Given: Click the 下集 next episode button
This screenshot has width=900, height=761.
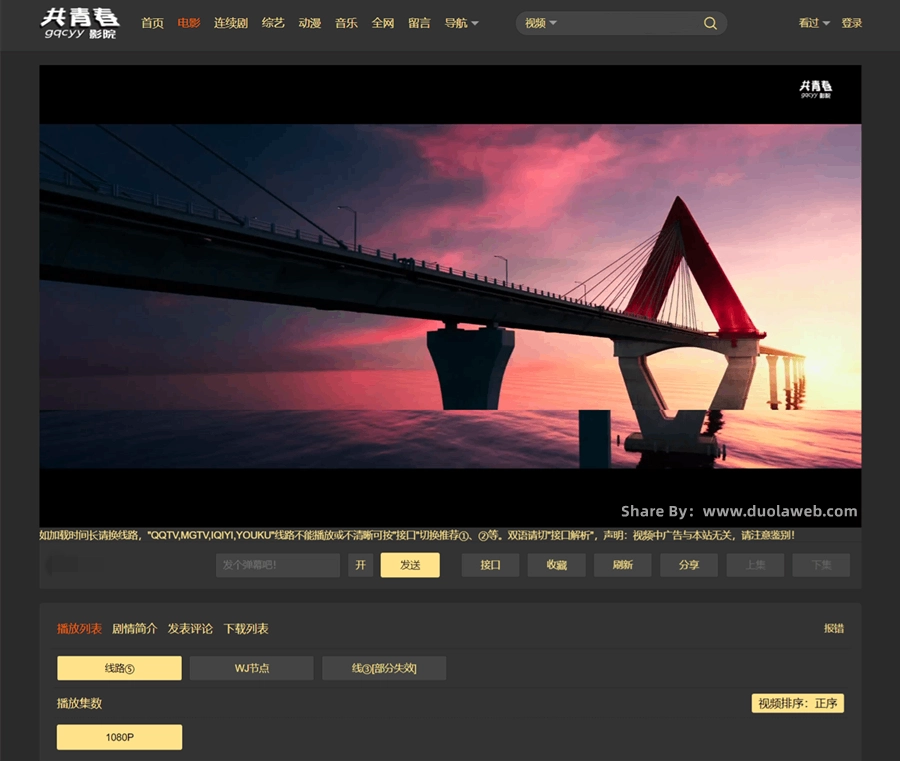Looking at the screenshot, I should click(x=821, y=565).
